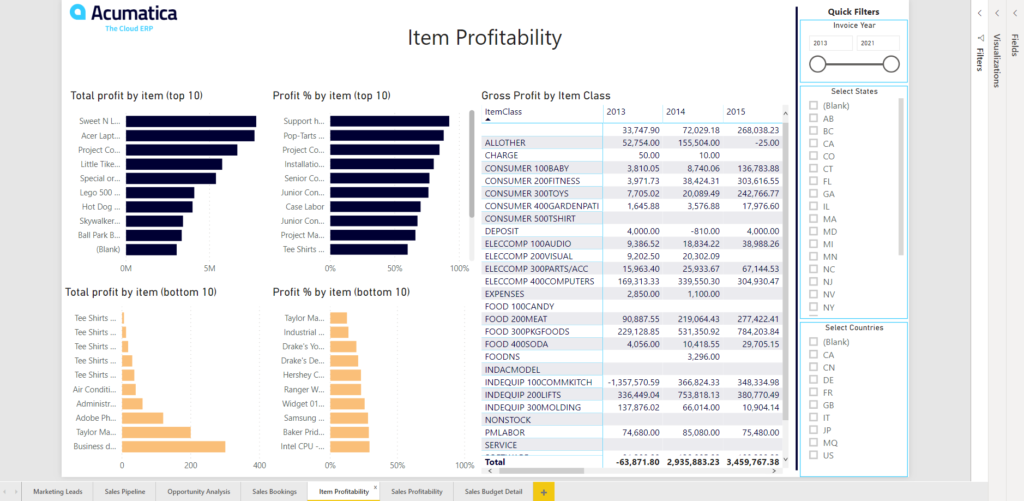This screenshot has width=1024, height=501.
Task: Go to Sales Budget Detail tab
Action: click(494, 492)
